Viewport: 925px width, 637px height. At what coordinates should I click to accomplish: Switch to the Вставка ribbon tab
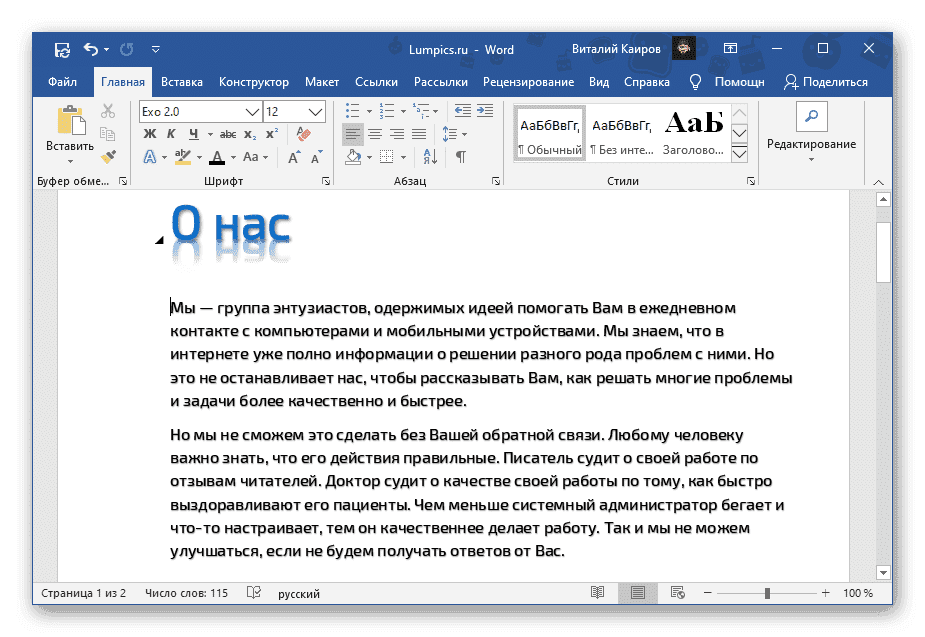tap(180, 82)
